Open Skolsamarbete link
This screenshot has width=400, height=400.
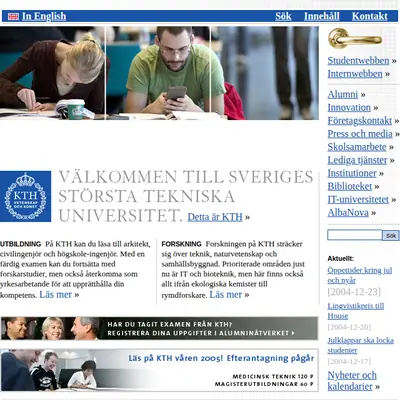(x=357, y=147)
